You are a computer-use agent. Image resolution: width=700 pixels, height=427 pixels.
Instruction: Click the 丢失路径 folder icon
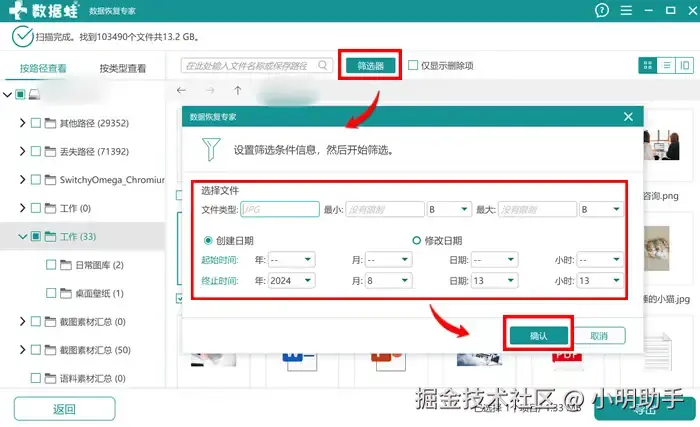pos(50,151)
